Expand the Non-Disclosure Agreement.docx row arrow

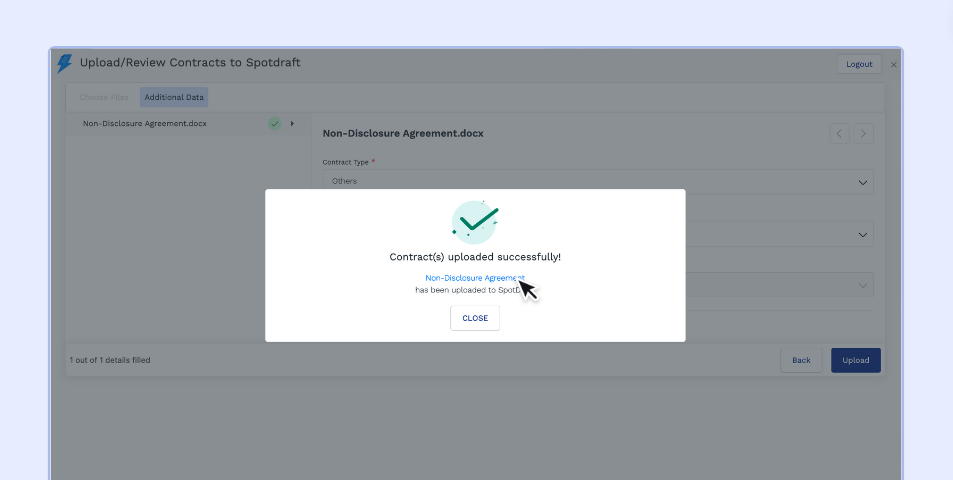click(x=292, y=124)
